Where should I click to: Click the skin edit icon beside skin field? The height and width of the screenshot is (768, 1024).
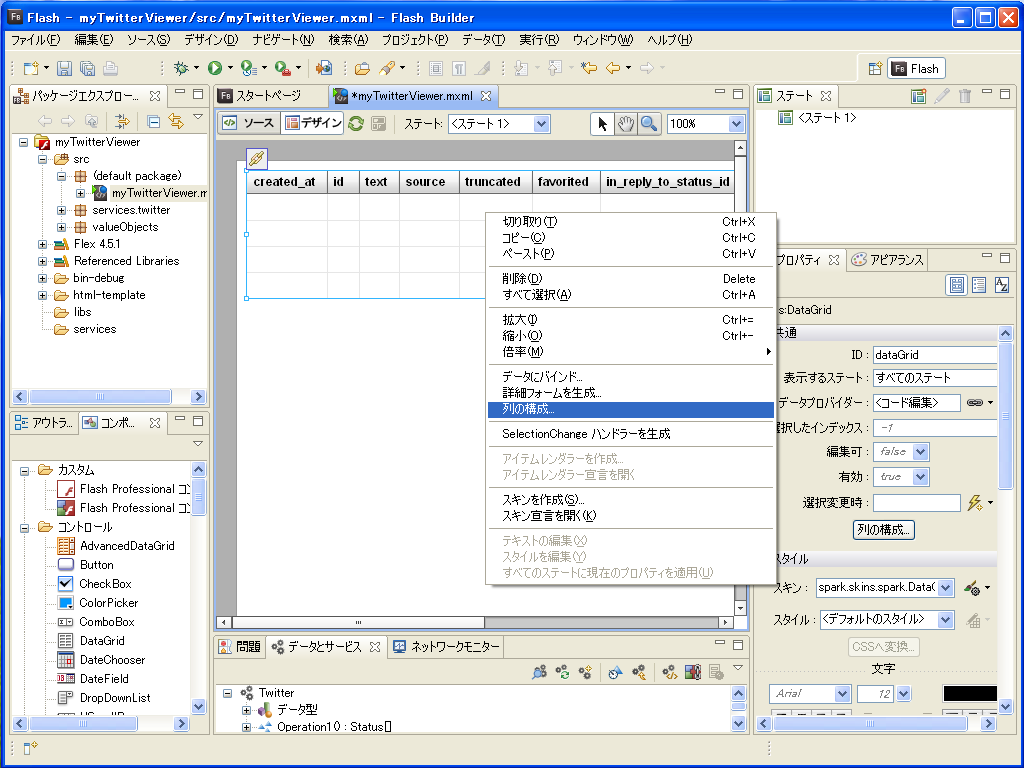pyautogui.click(x=972, y=588)
